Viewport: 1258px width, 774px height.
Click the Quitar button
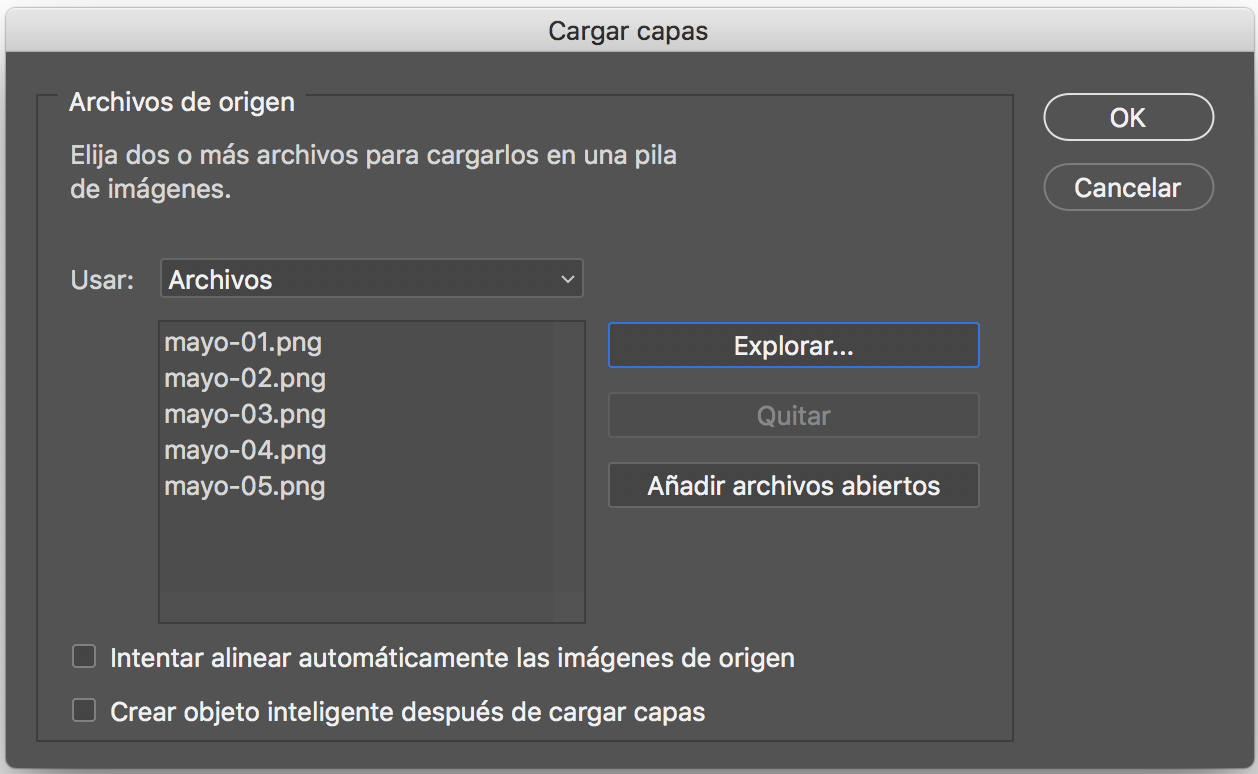pyautogui.click(x=793, y=416)
